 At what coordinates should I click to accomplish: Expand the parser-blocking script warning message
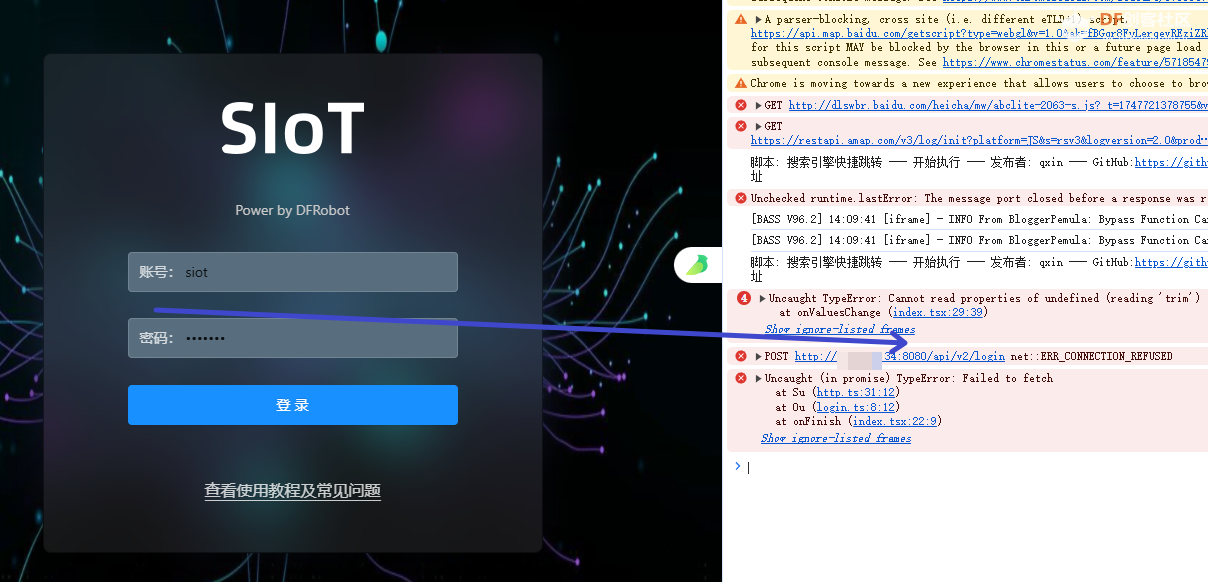click(x=758, y=19)
